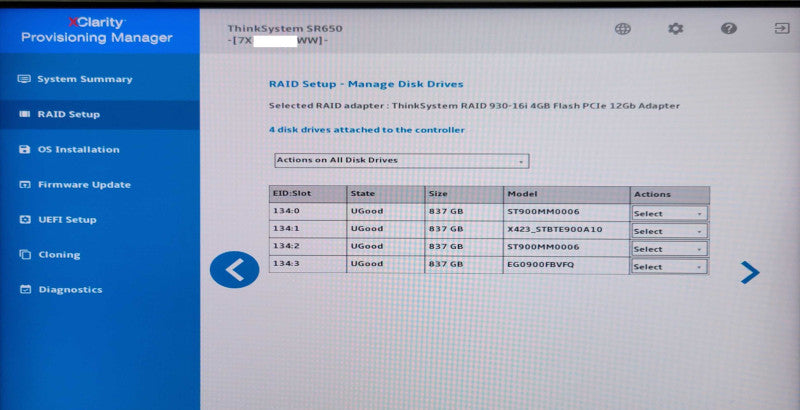This screenshot has width=800, height=410.
Task: Click the Diagnostics sidebar icon
Action: tap(25, 289)
